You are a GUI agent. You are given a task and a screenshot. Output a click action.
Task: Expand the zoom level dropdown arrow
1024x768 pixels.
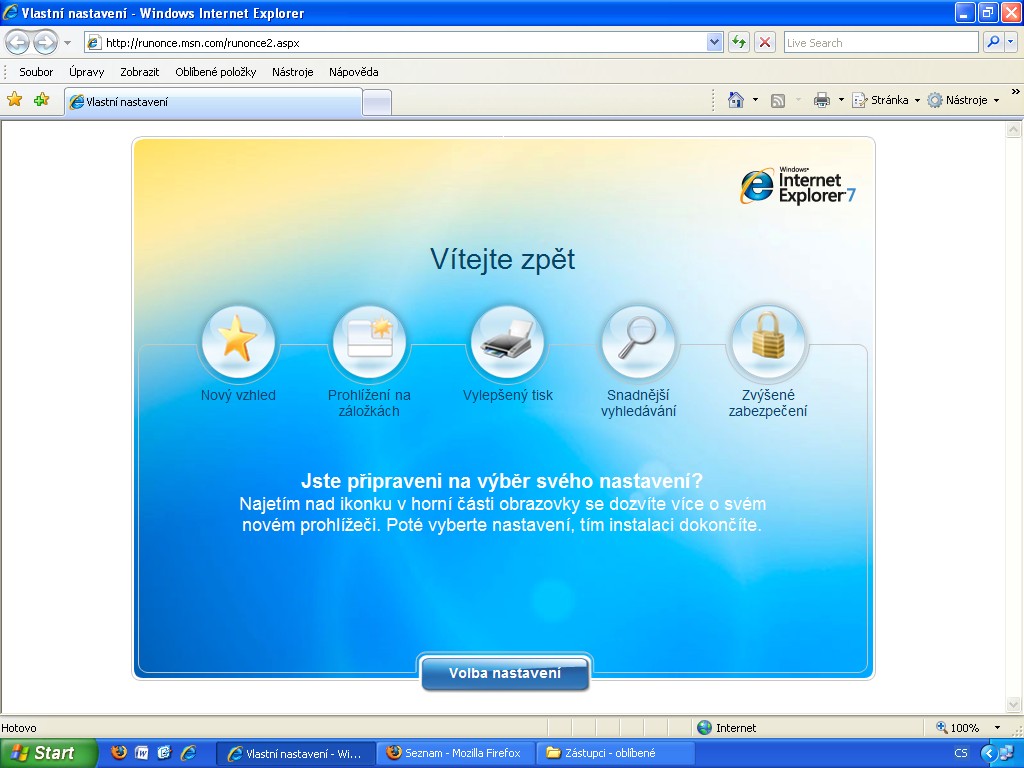(x=997, y=728)
